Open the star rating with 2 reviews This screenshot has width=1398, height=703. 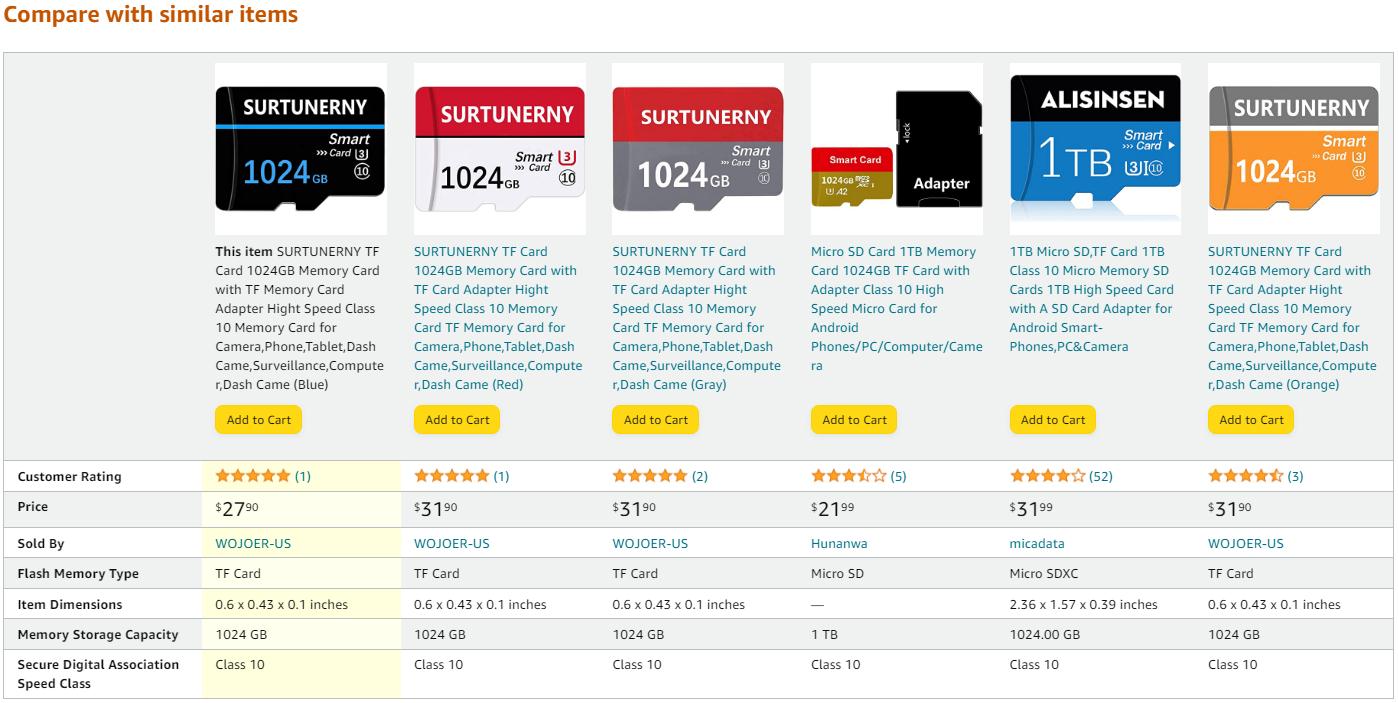coord(650,476)
